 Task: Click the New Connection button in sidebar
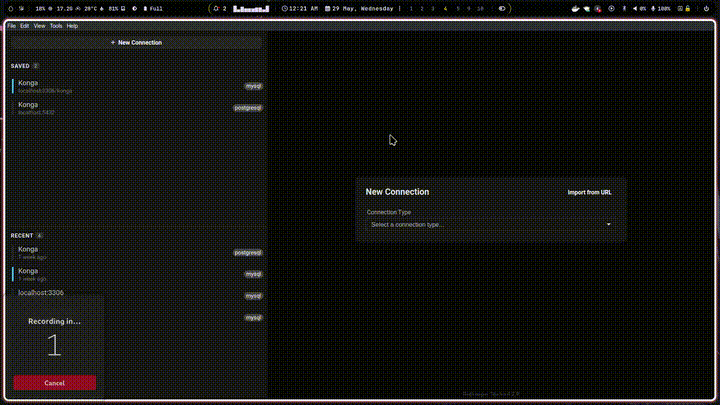[136, 43]
